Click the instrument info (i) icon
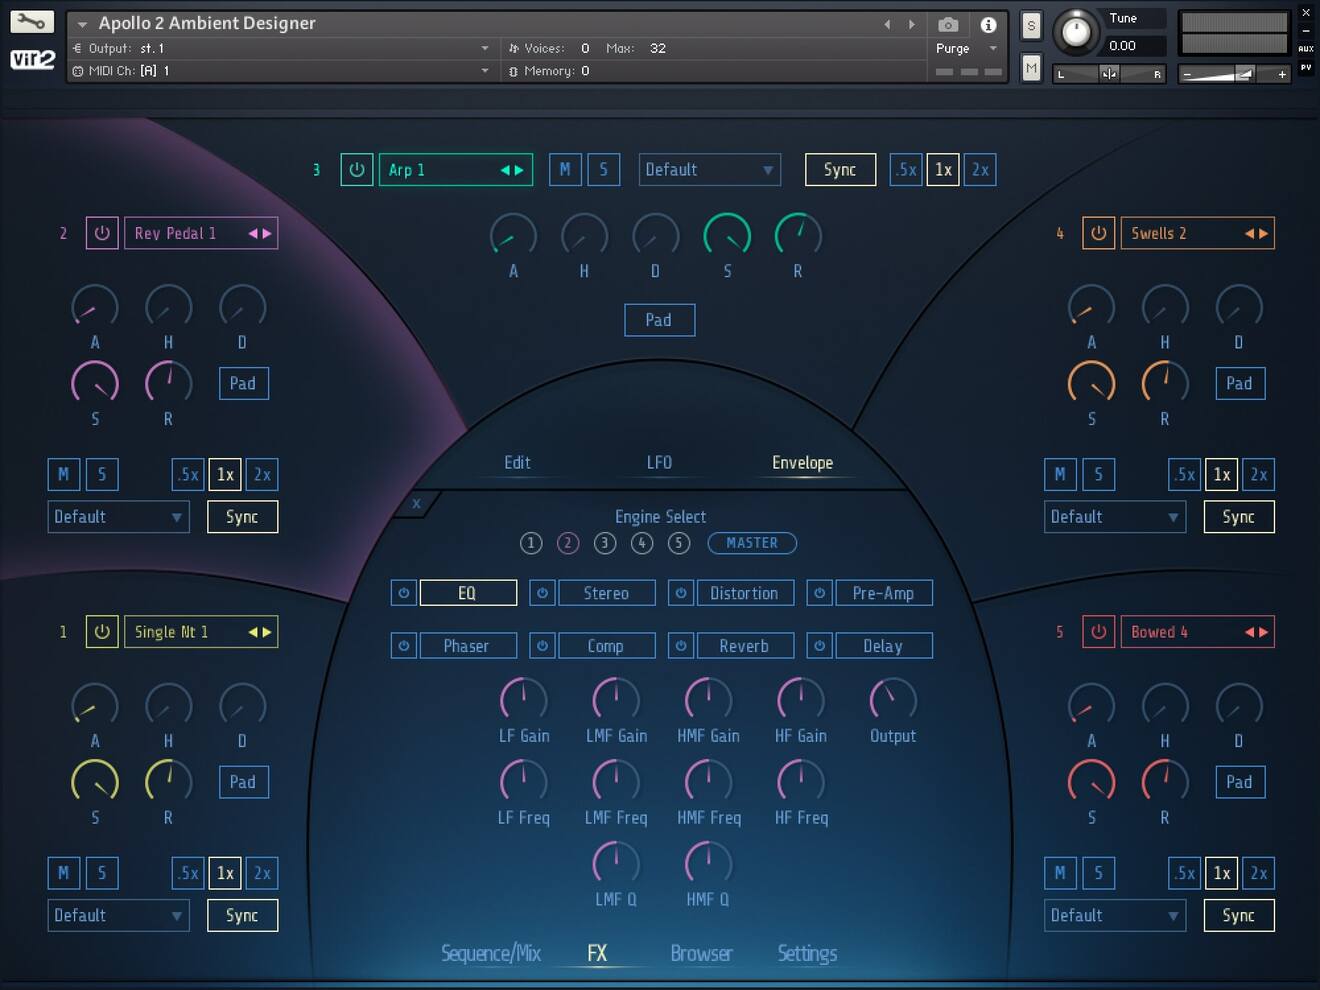 pos(989,25)
